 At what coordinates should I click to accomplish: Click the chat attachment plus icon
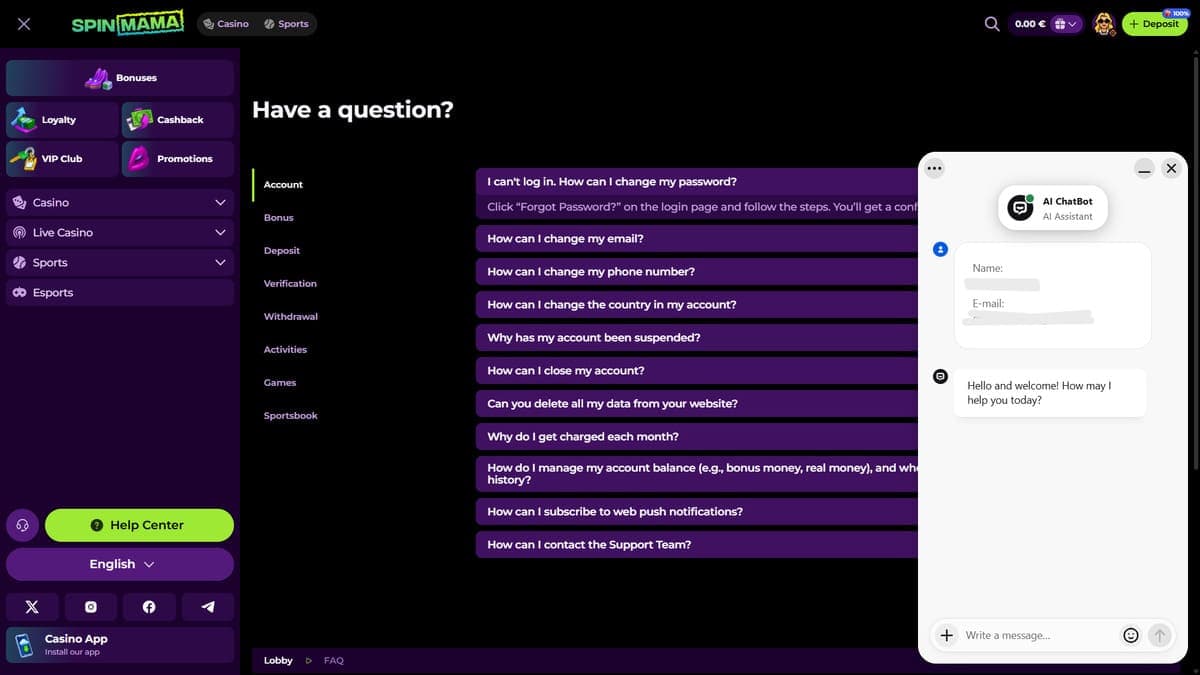click(x=946, y=635)
